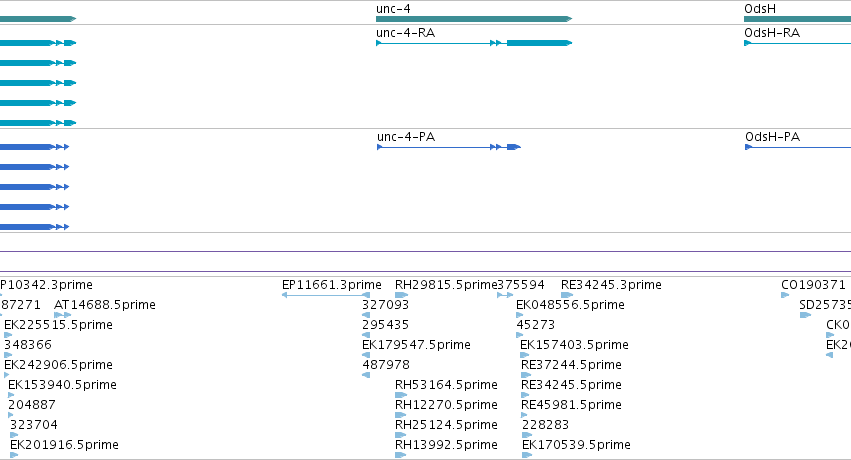This screenshot has height=460, width=851.
Task: Click the unc-4-RA transcript exon block
Action: [539, 43]
